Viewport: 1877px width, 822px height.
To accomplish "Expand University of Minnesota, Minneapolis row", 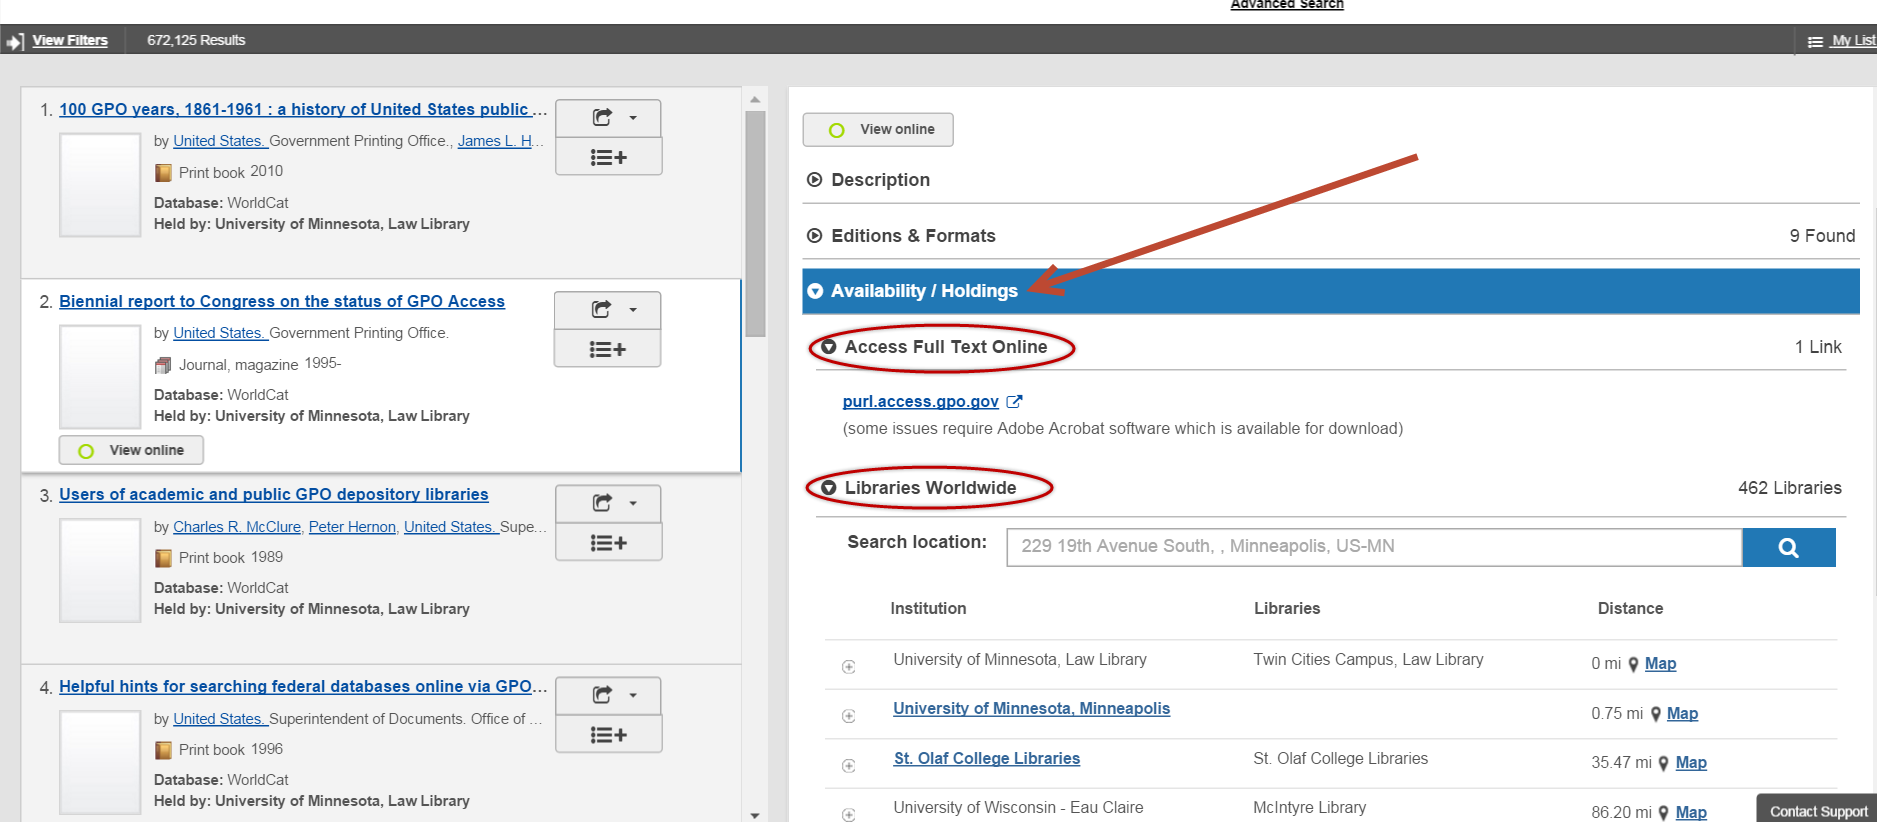I will [849, 716].
